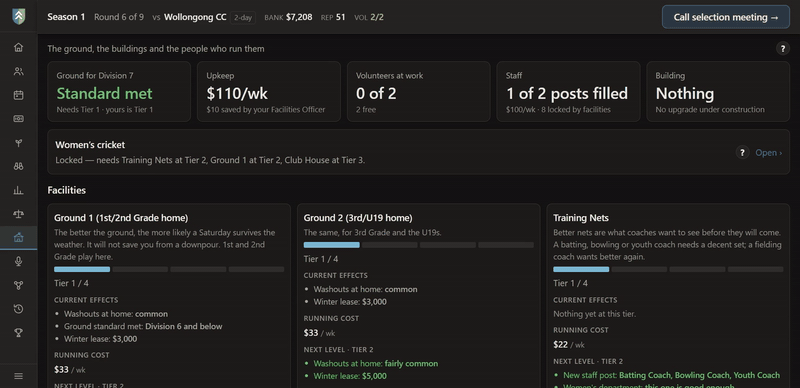Click the REP 51 value
Viewport: 800px width, 388px height.
[340, 17]
